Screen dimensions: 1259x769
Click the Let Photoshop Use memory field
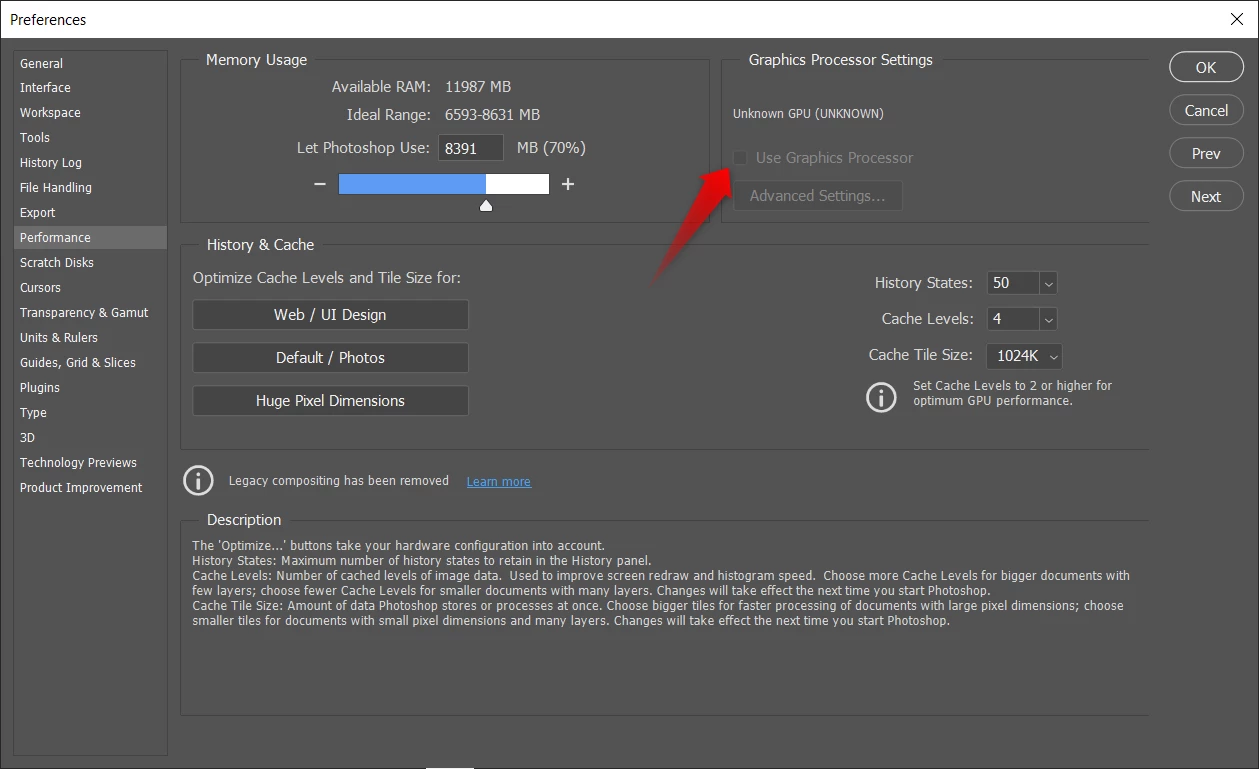pos(473,148)
